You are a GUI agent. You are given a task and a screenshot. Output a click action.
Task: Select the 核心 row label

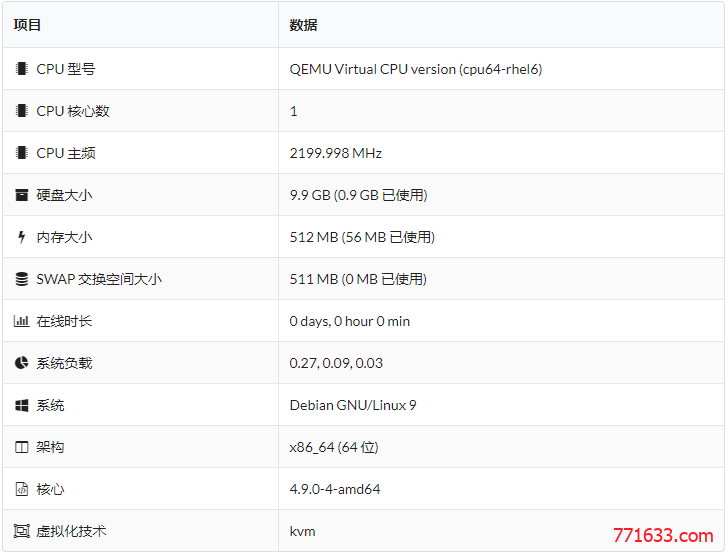click(x=50, y=489)
